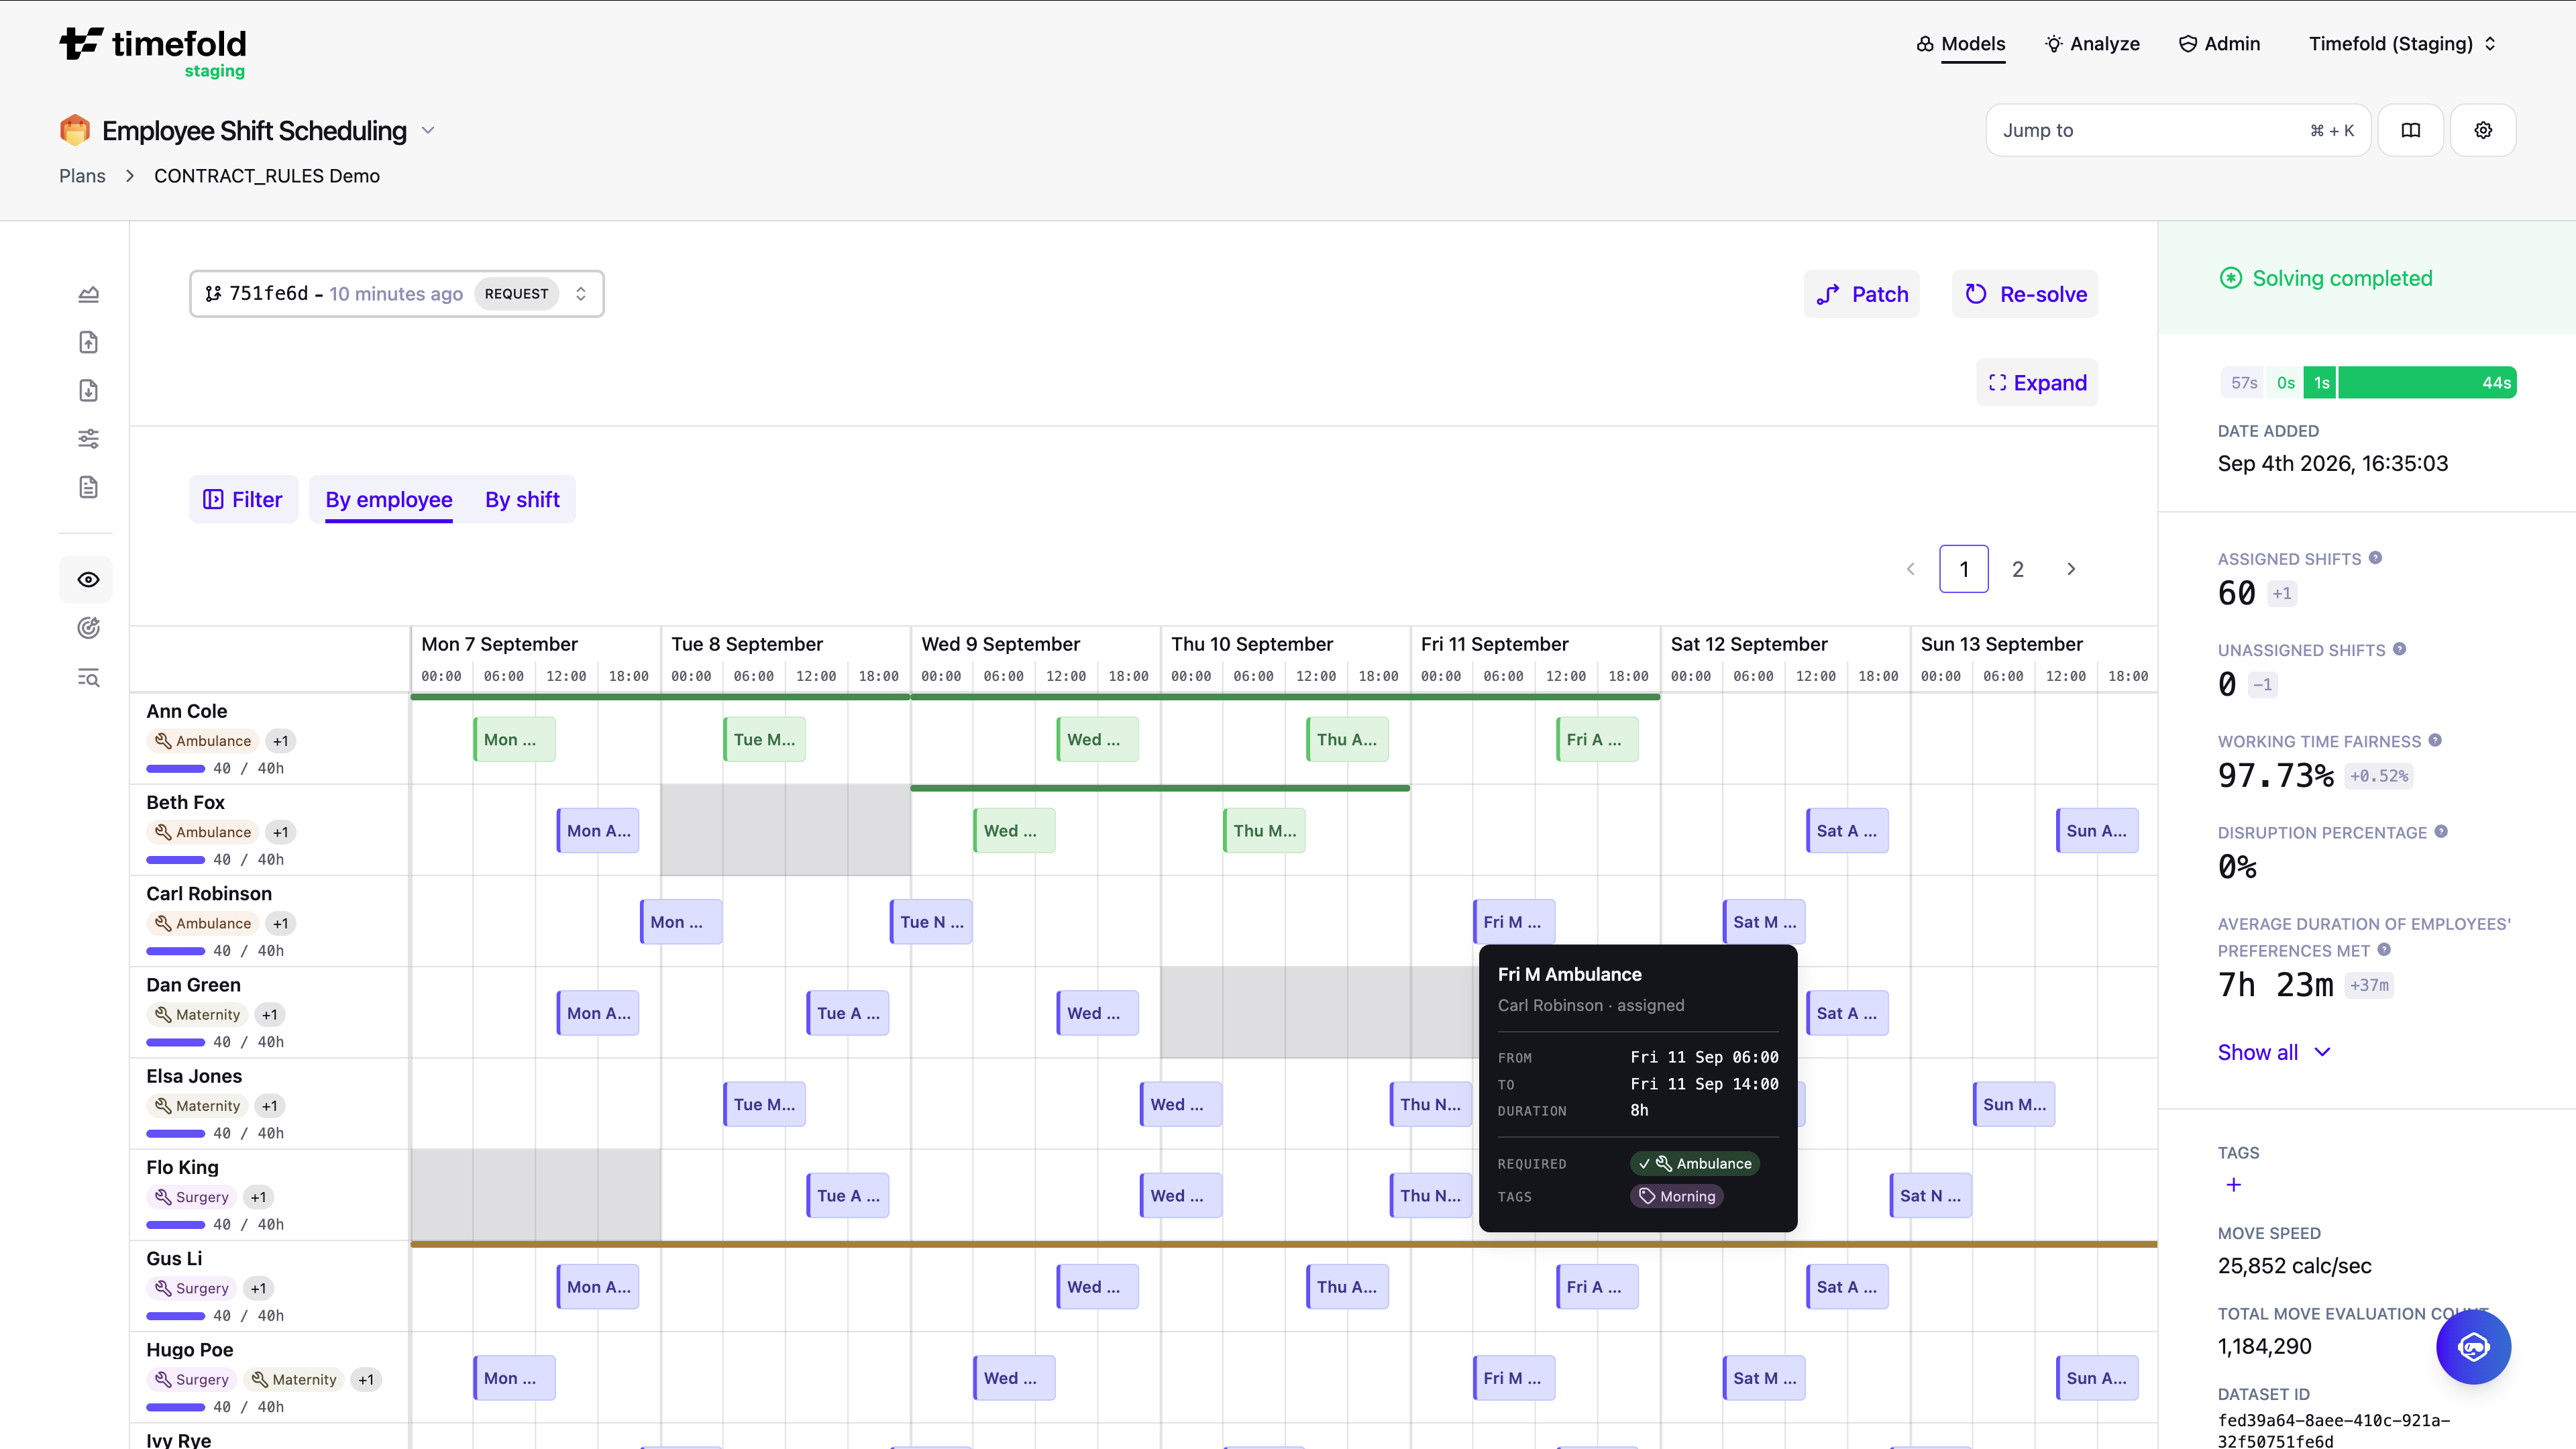Add a tag with the plus icon
The height and width of the screenshot is (1449, 2576).
2234,1185
